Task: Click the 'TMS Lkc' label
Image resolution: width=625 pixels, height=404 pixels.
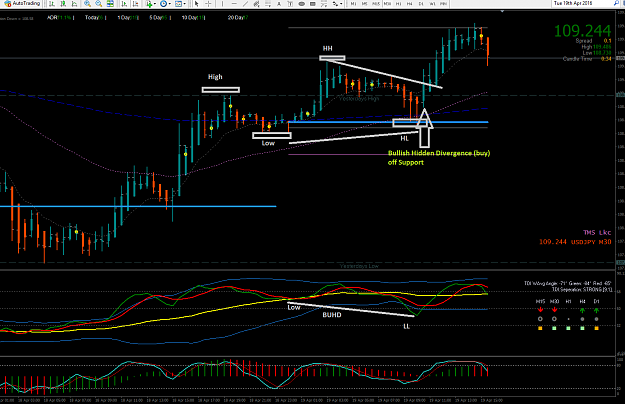Action: 597,232
